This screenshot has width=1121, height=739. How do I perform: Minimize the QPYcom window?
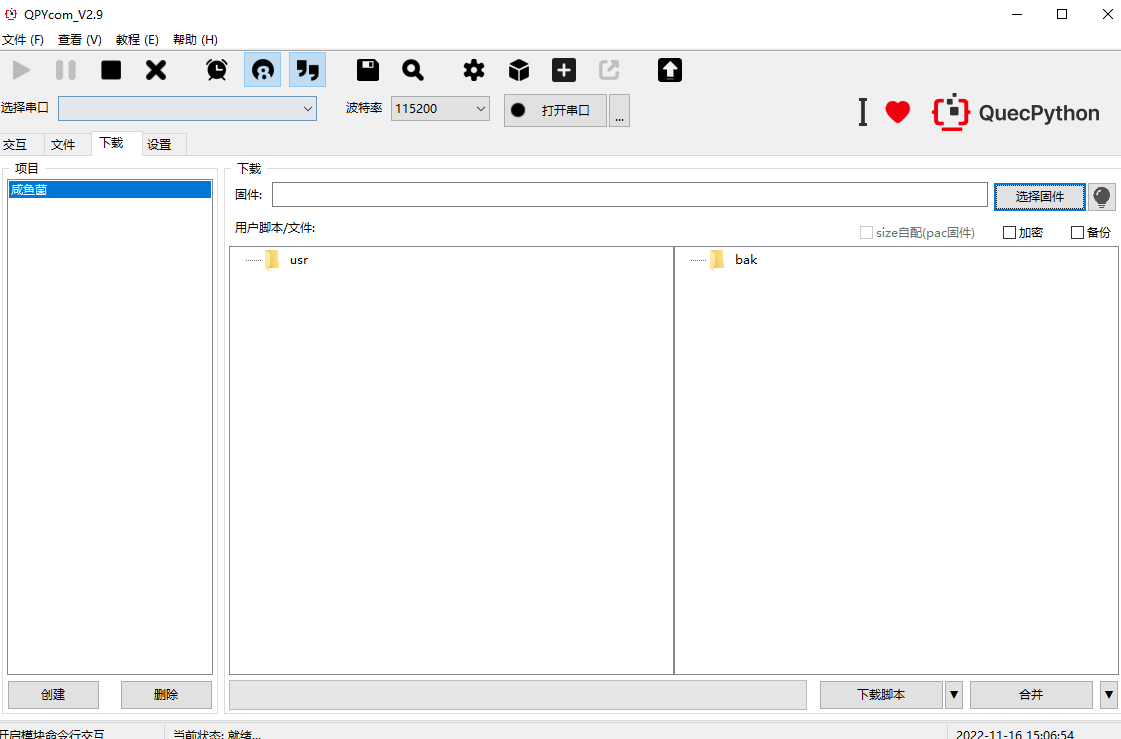pos(1017,14)
